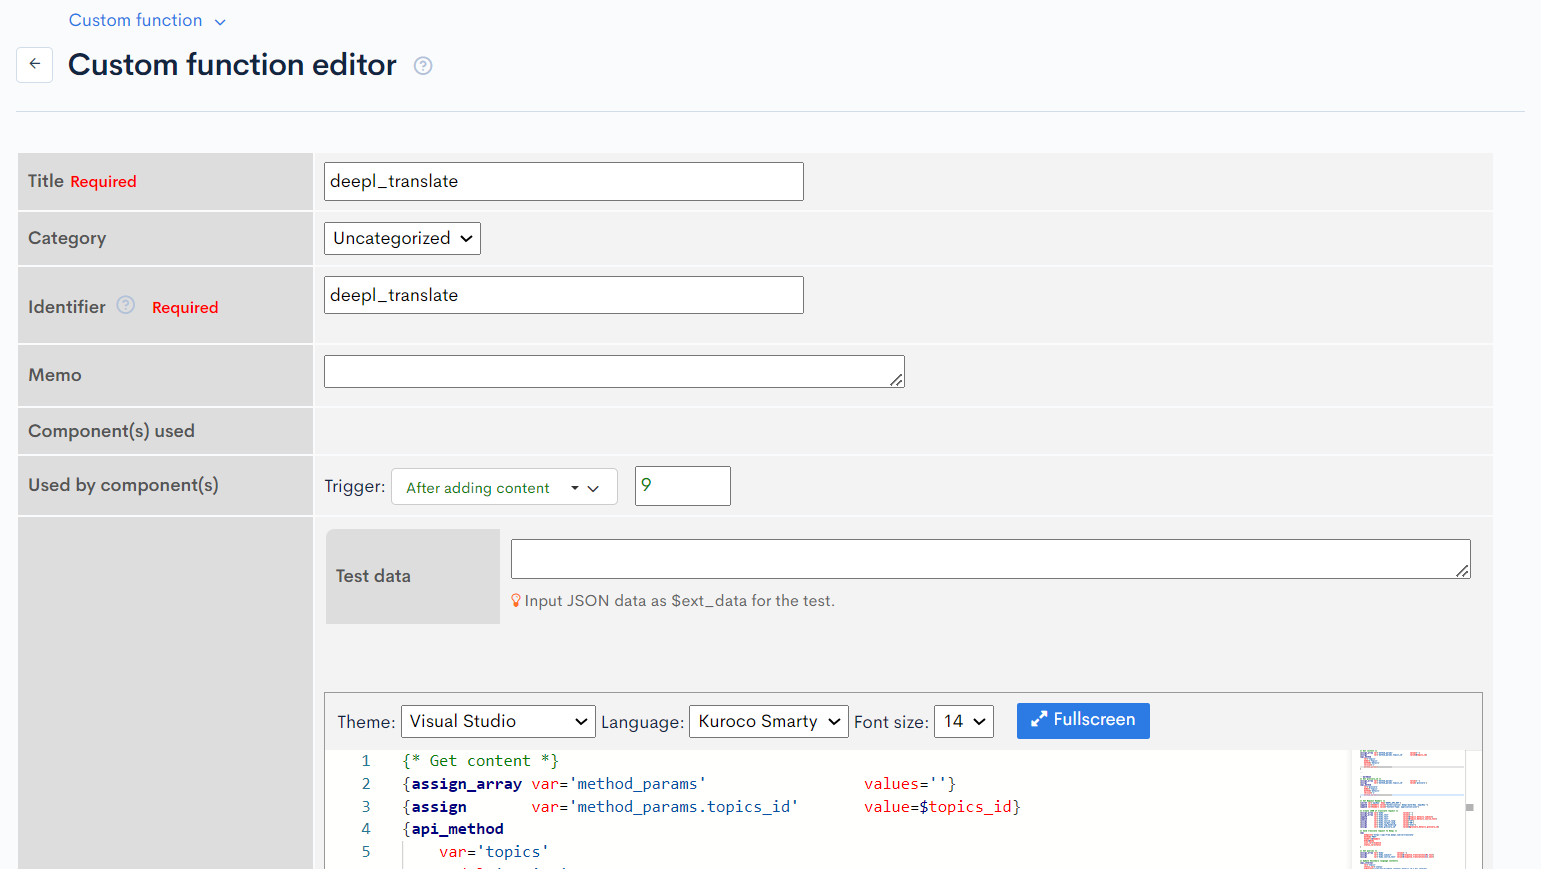Open the Font size 14 dropdown

[x=964, y=721]
